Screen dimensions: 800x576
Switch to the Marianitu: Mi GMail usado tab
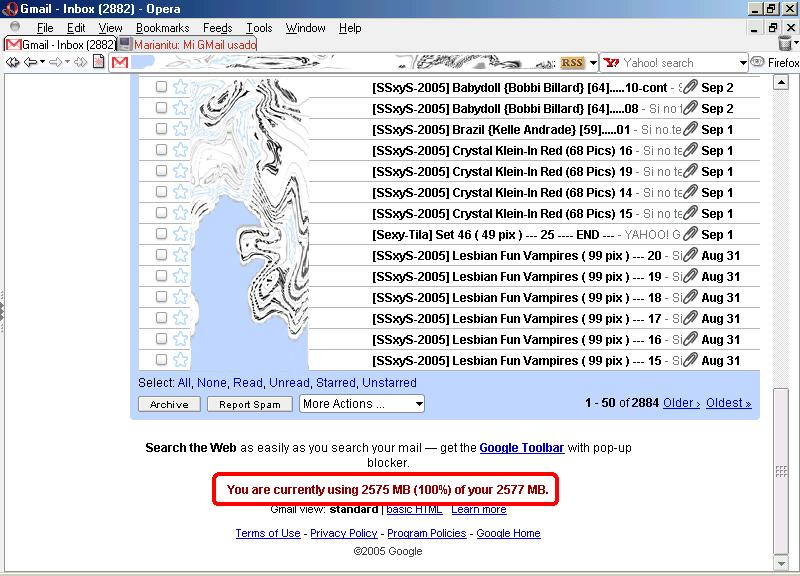(x=188, y=44)
